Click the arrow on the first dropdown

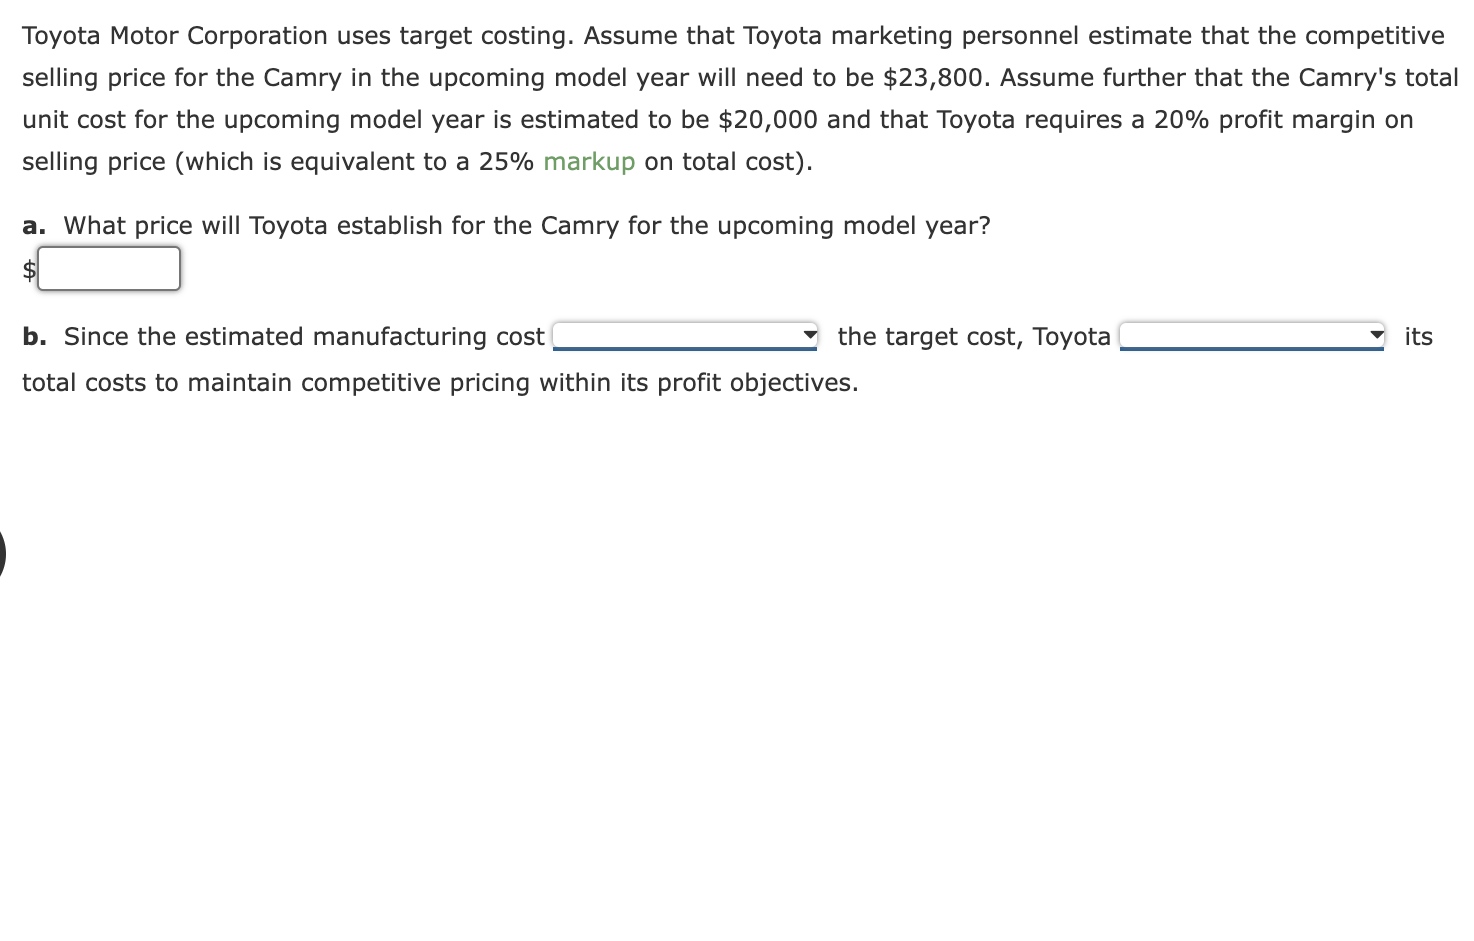(810, 335)
